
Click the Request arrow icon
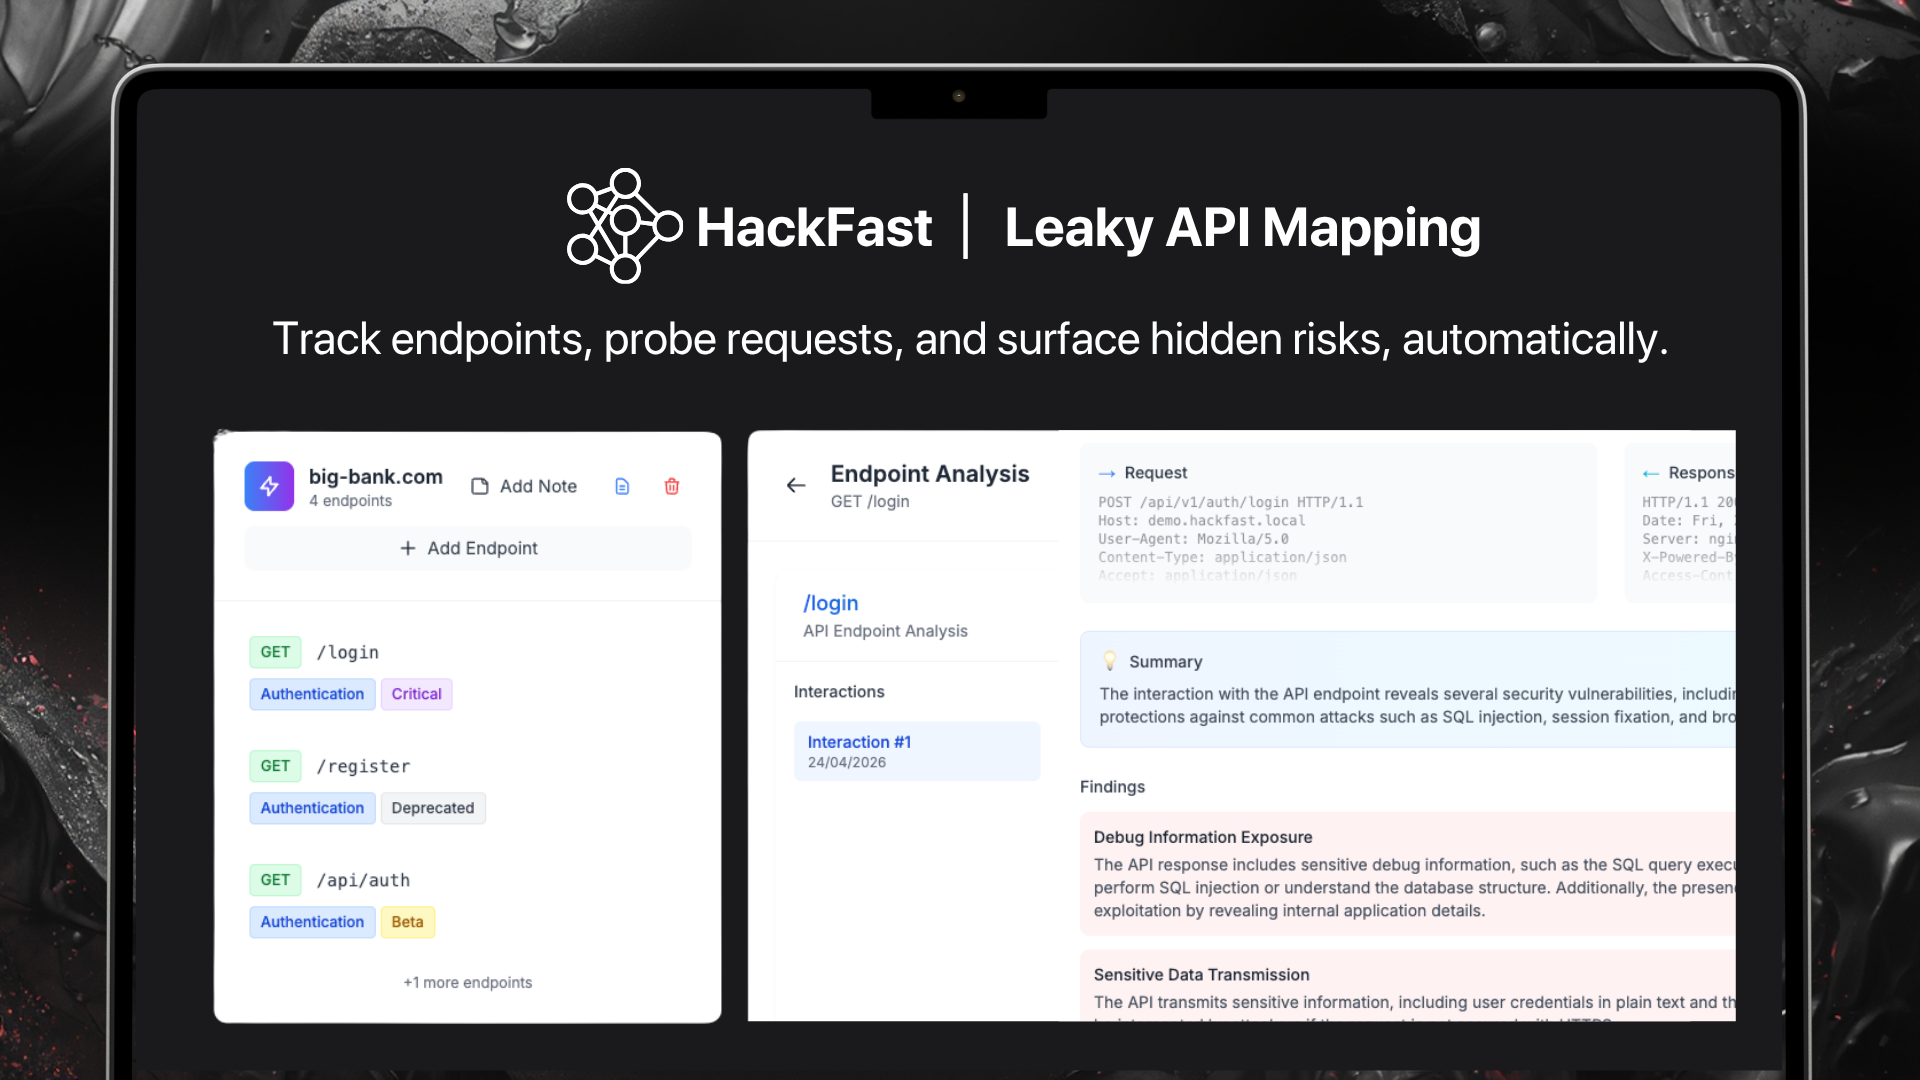[x=1105, y=473]
